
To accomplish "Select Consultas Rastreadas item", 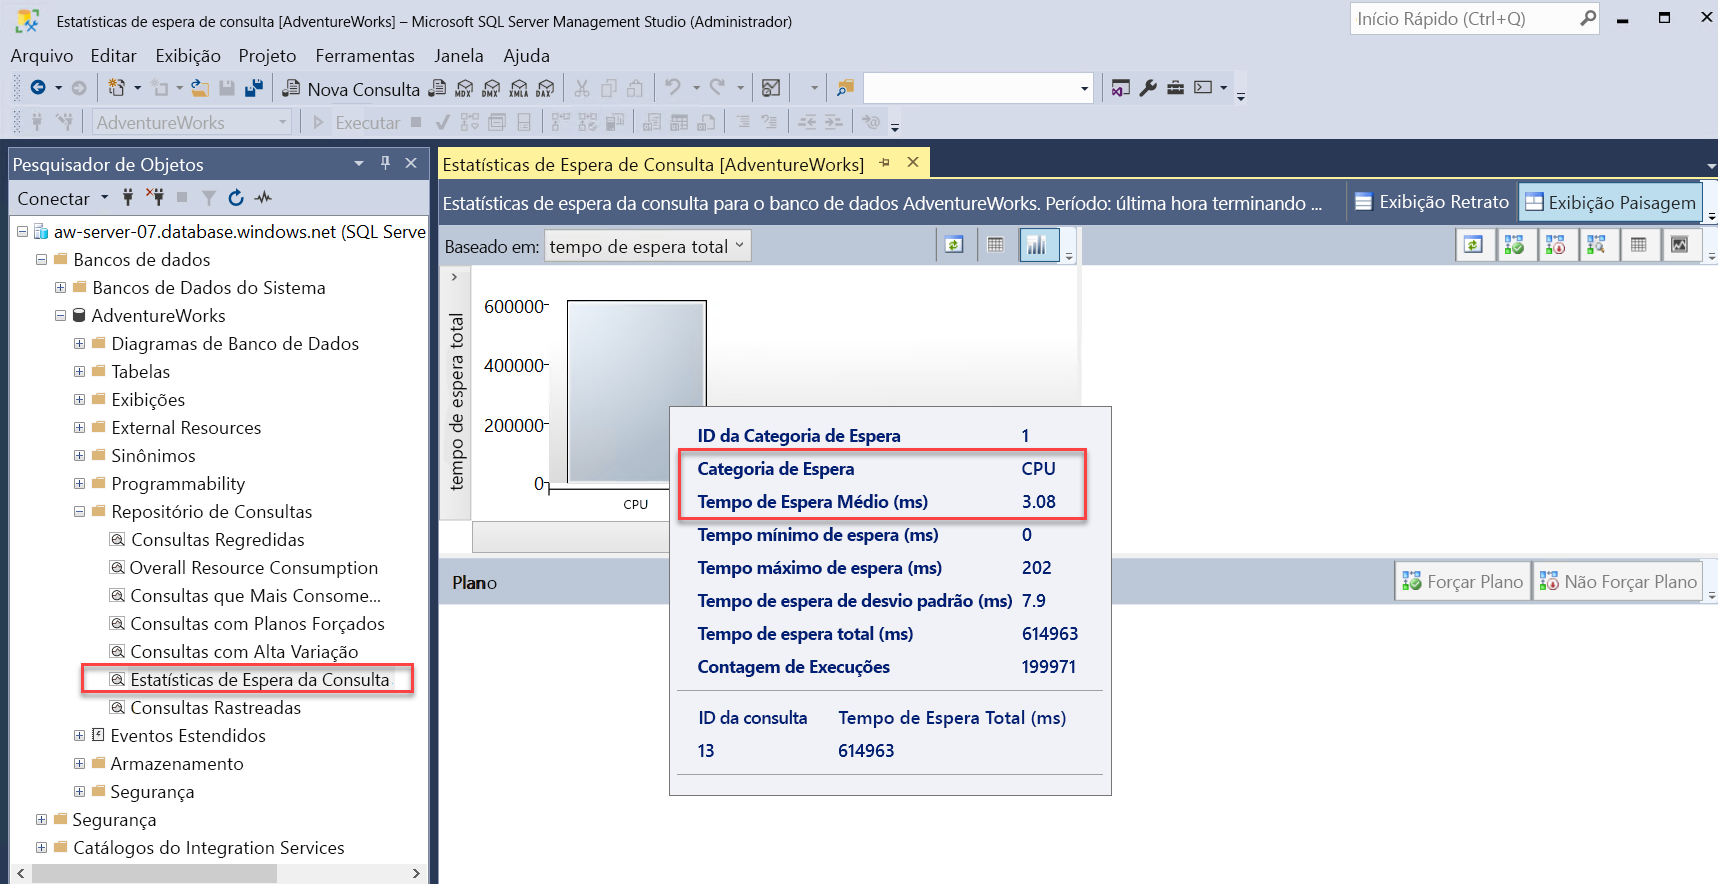I will 215,707.
